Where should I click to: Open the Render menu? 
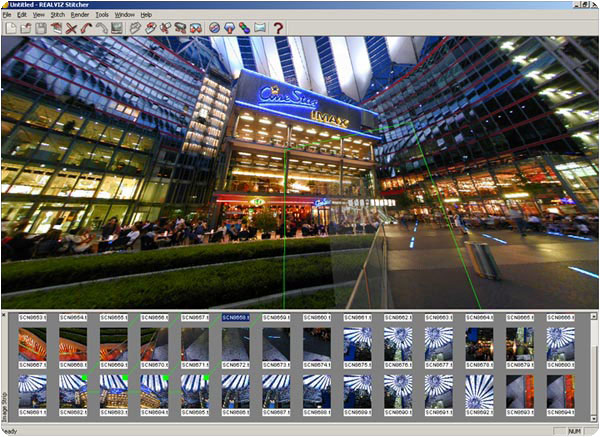tap(80, 15)
